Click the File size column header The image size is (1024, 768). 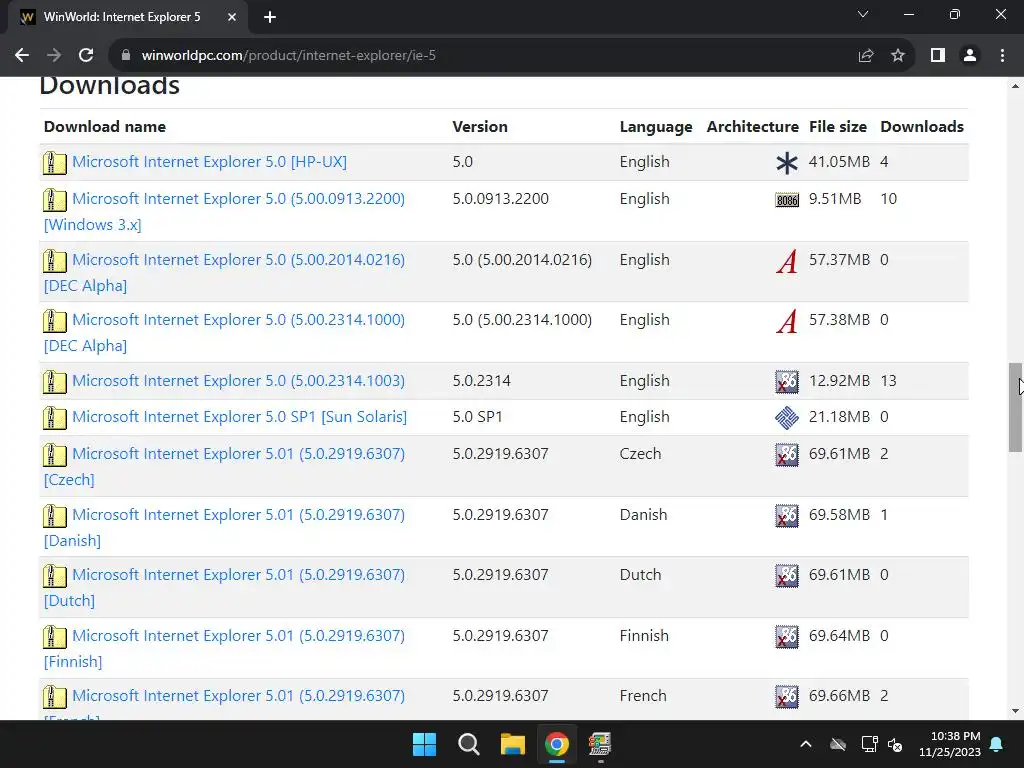[x=838, y=127]
